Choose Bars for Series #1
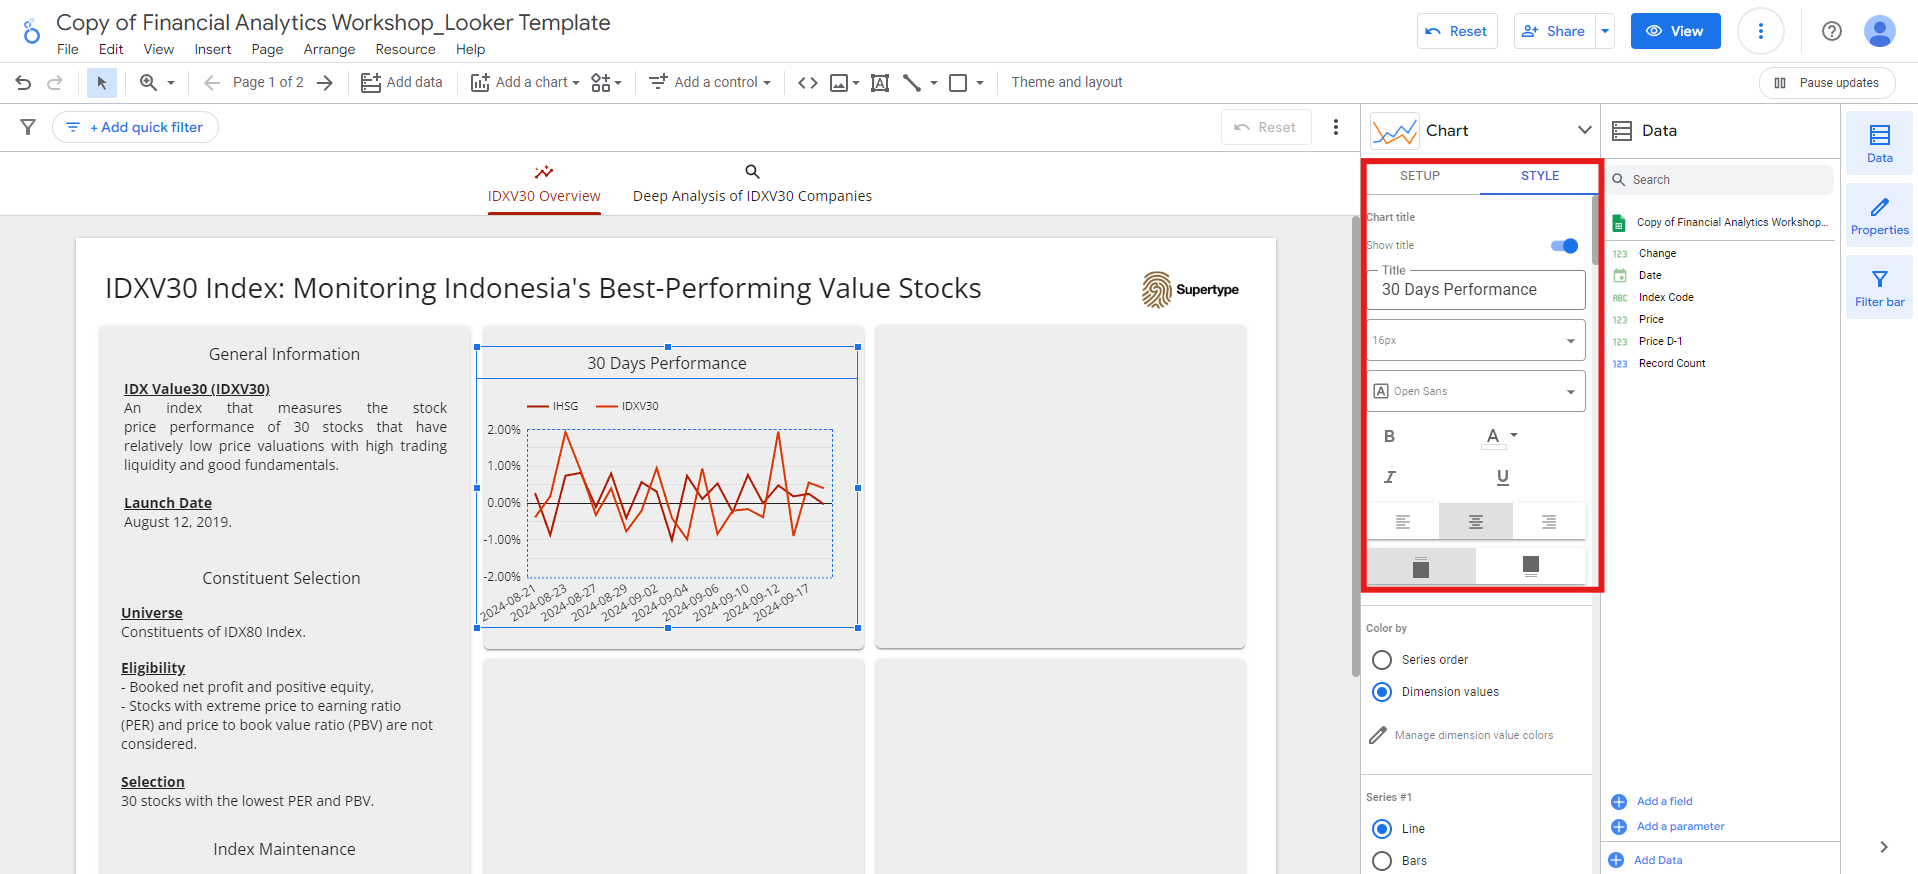This screenshot has height=874, width=1918. tap(1382, 861)
